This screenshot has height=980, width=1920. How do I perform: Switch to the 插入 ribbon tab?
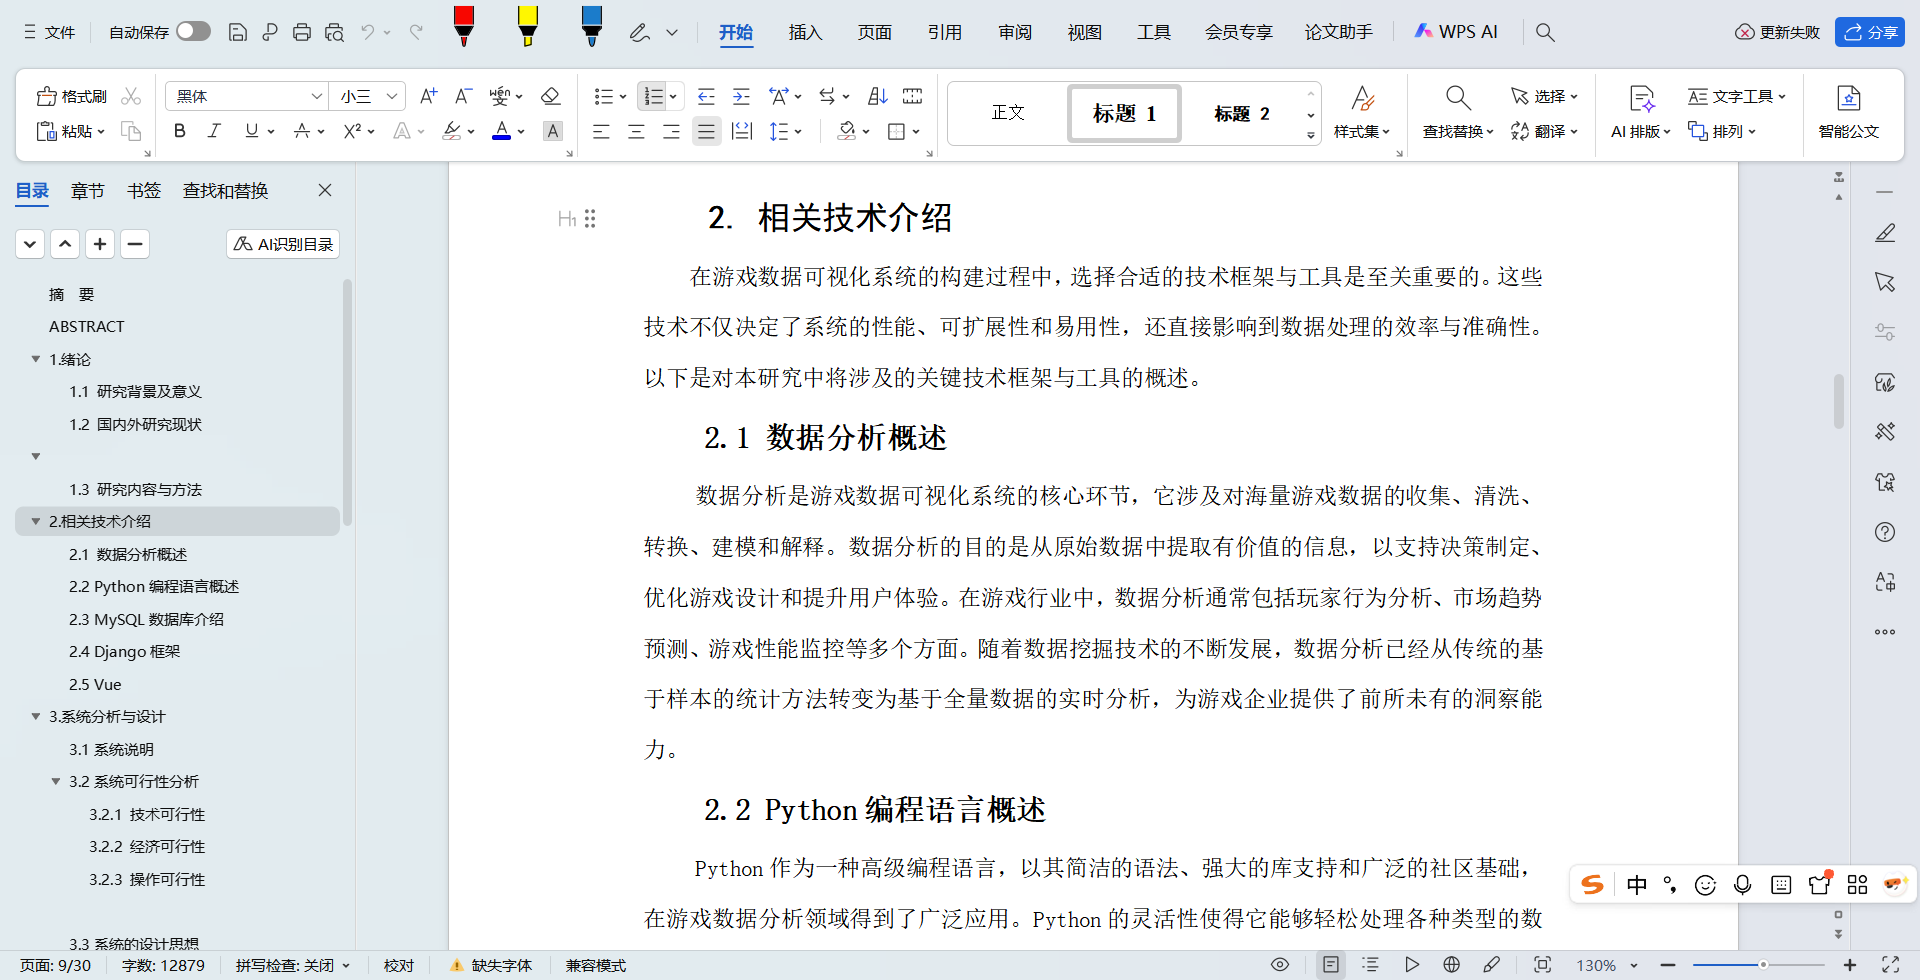(805, 32)
